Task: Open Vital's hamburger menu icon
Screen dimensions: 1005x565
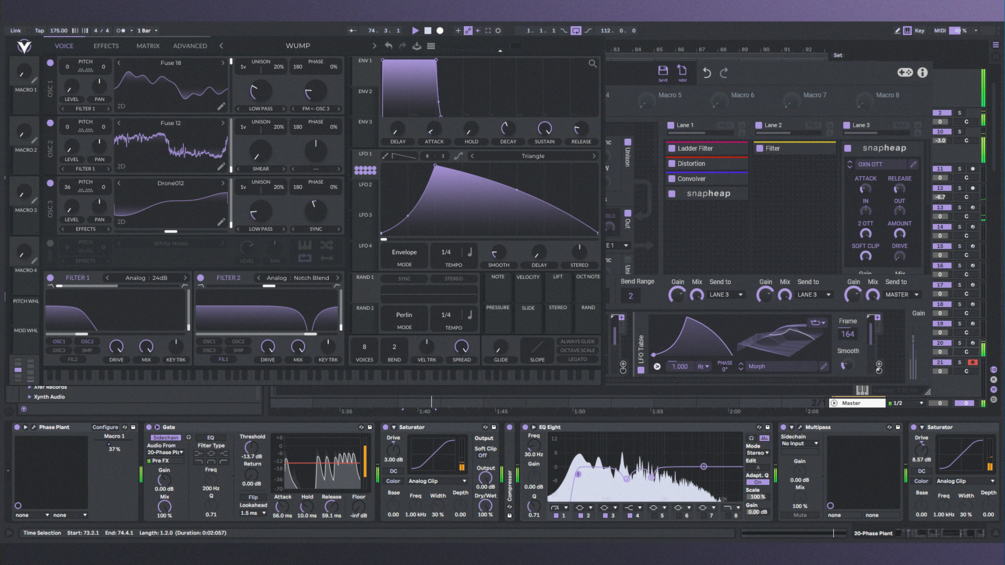Action: coord(431,46)
